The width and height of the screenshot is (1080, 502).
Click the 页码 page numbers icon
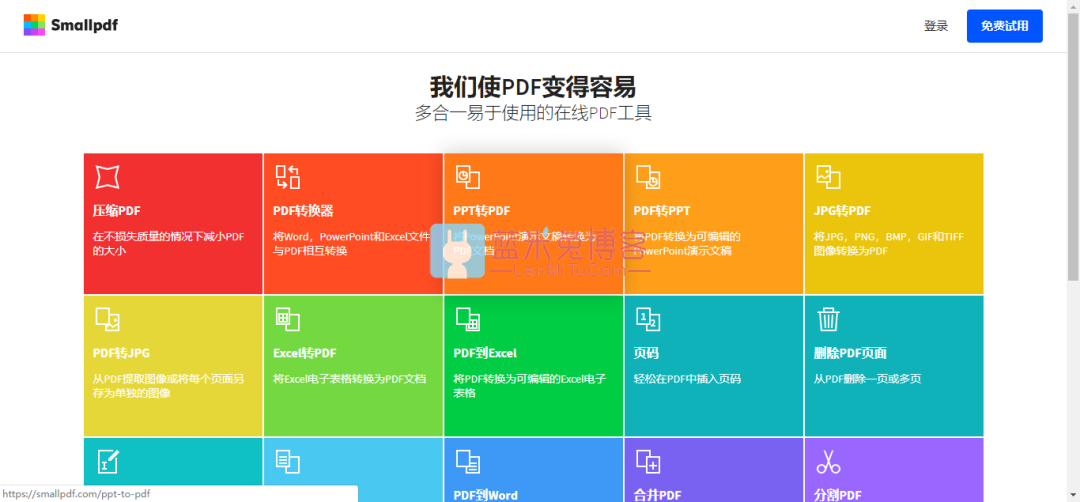[x=648, y=319]
